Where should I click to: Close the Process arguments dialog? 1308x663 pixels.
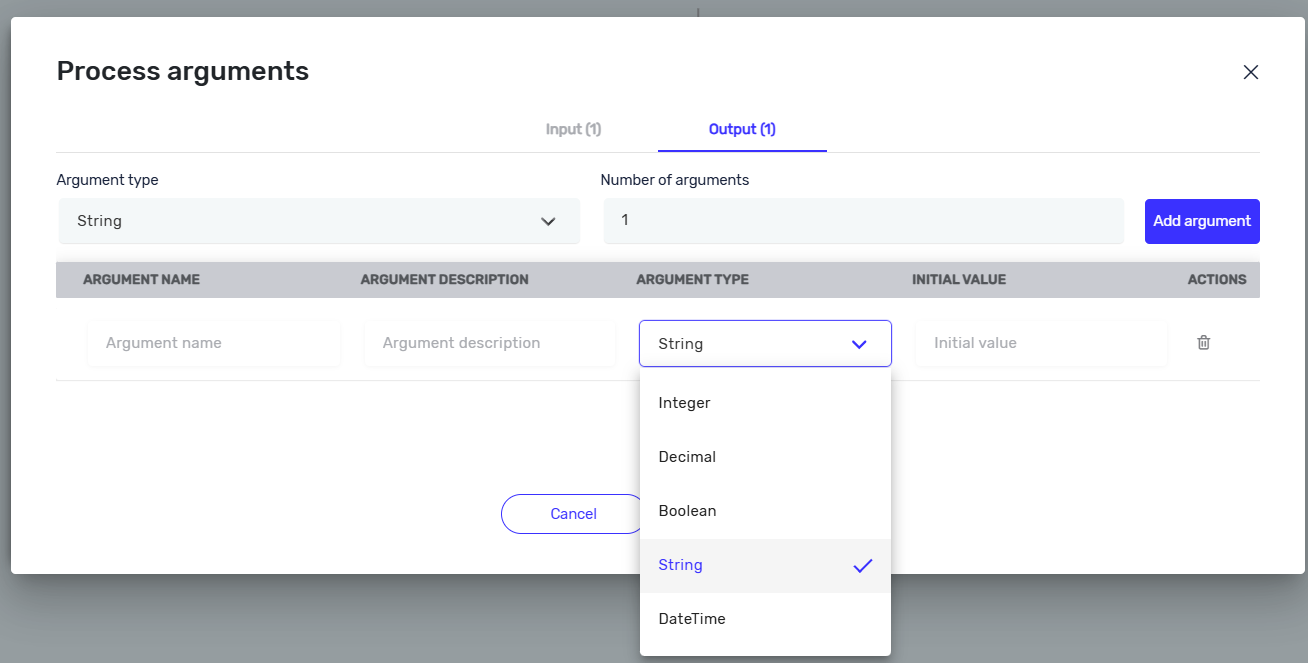tap(1250, 72)
